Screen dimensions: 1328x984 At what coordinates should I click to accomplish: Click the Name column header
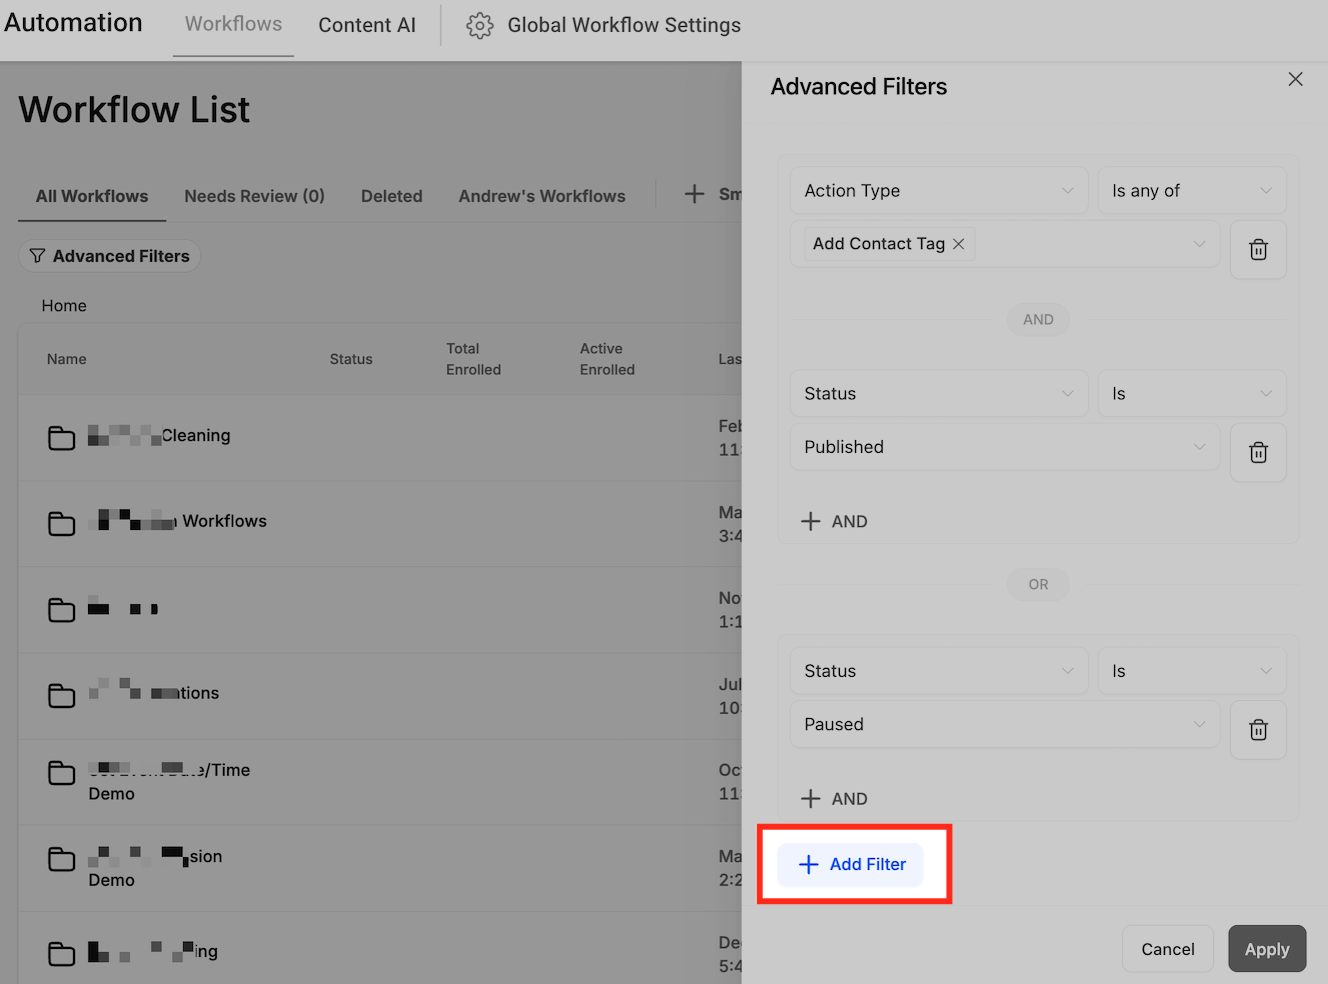pos(67,359)
